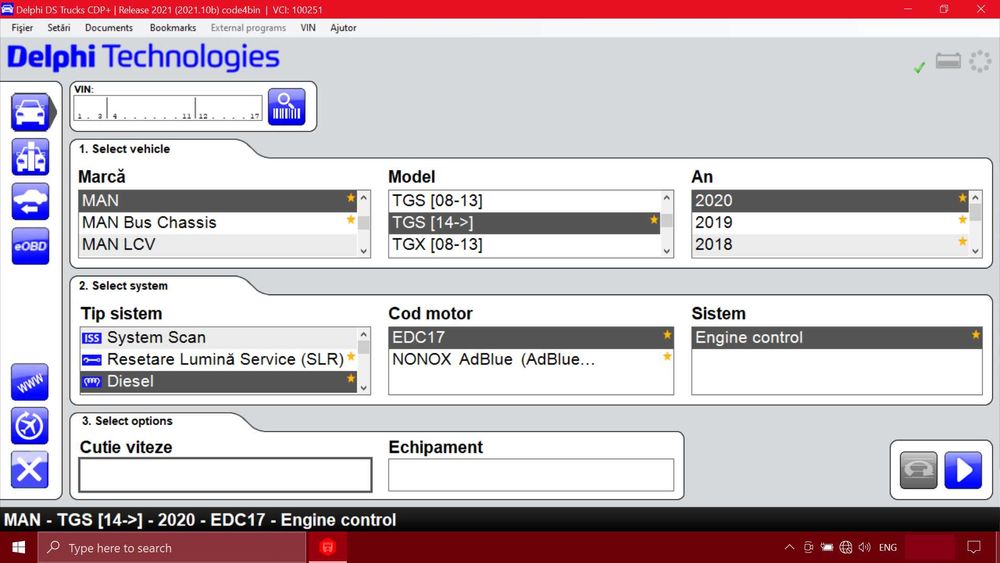This screenshot has height=563, width=1000.
Task: Click the taskbar search box
Action: coord(172,547)
